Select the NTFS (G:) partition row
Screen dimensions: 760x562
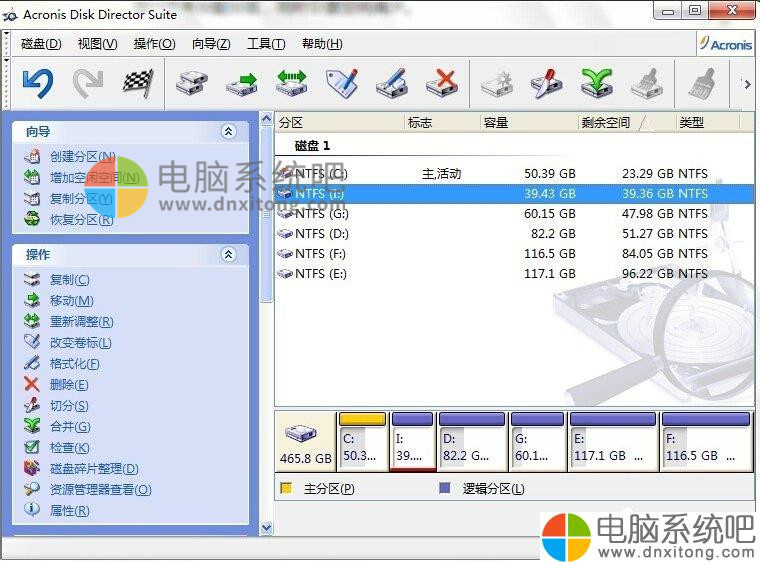pyautogui.click(x=514, y=213)
